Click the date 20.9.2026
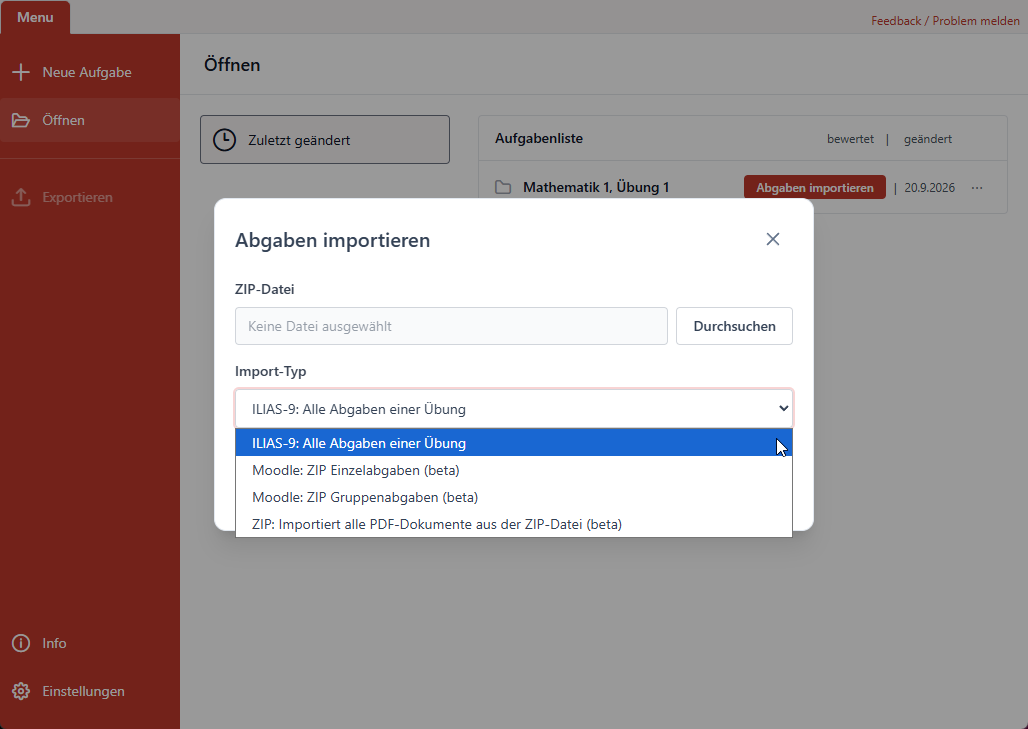The height and width of the screenshot is (729, 1028). [930, 187]
